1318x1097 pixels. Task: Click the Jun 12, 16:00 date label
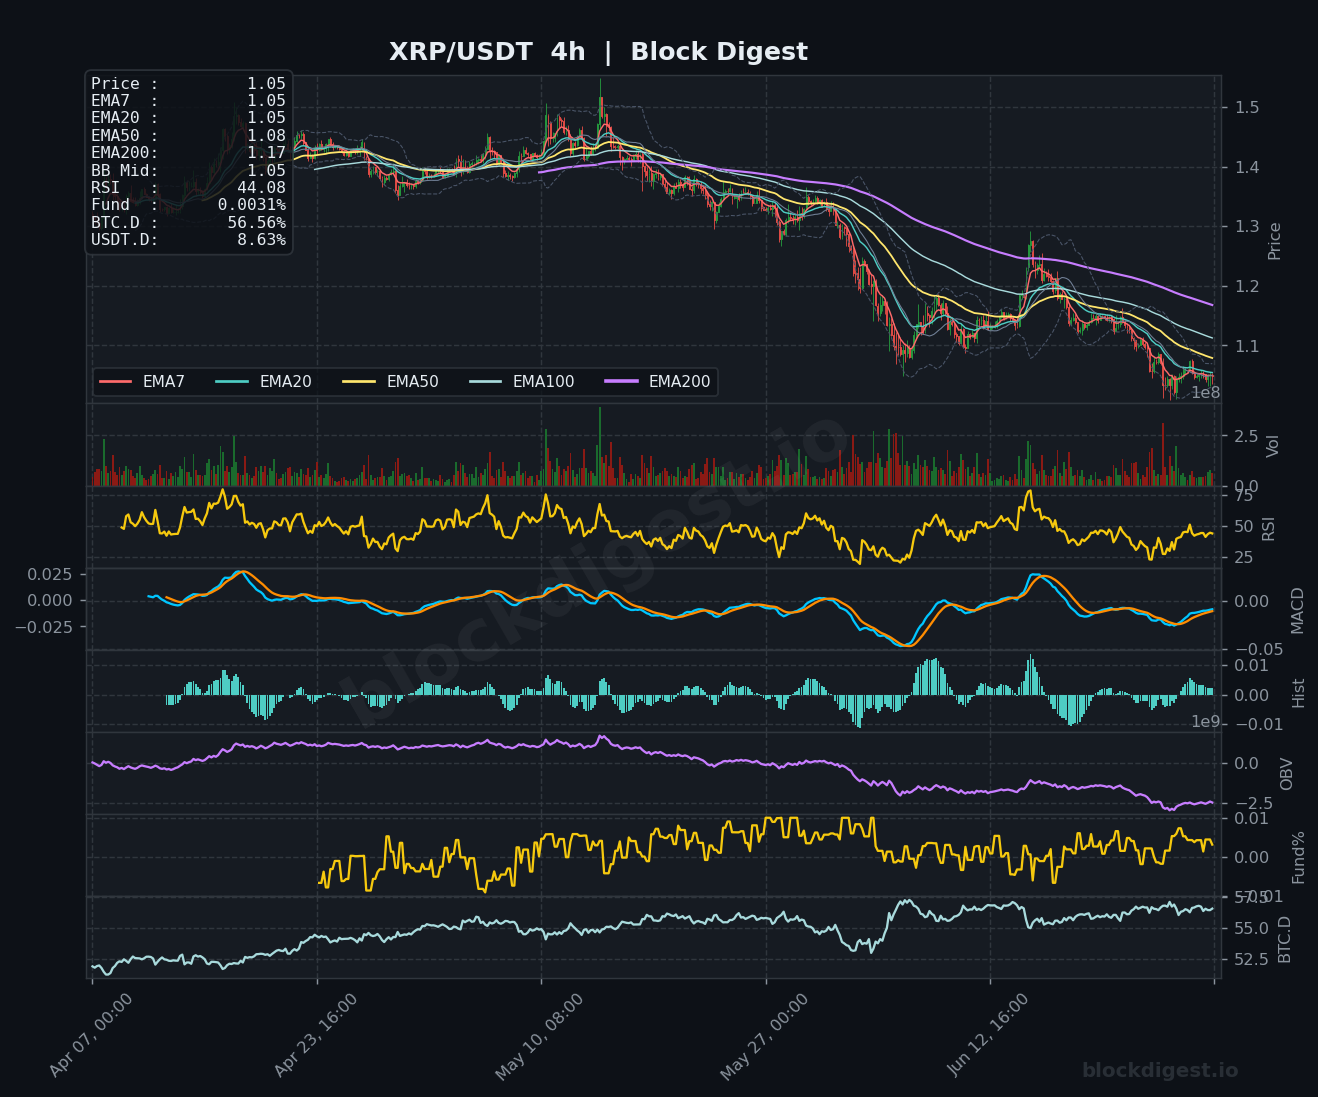[989, 1036]
